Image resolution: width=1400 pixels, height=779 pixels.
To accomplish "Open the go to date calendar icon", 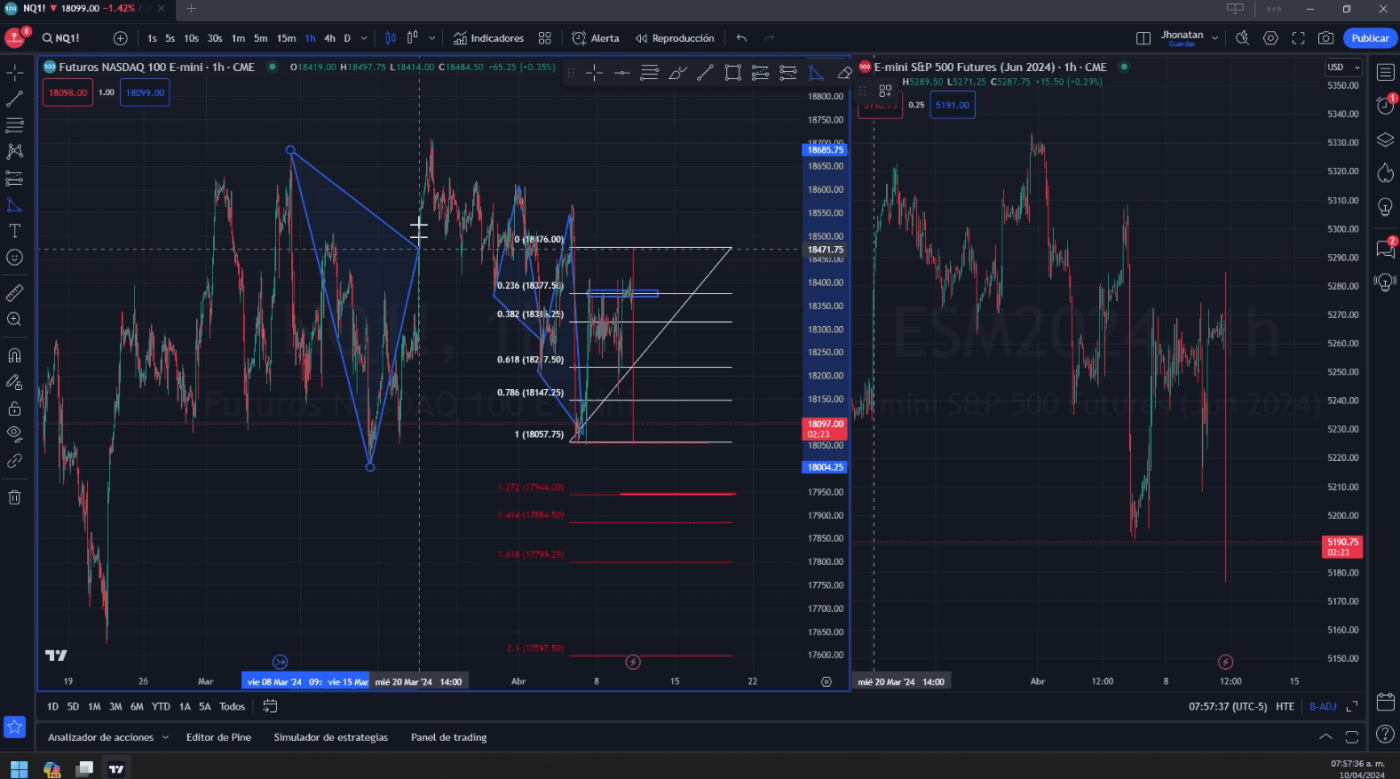I will (x=270, y=706).
